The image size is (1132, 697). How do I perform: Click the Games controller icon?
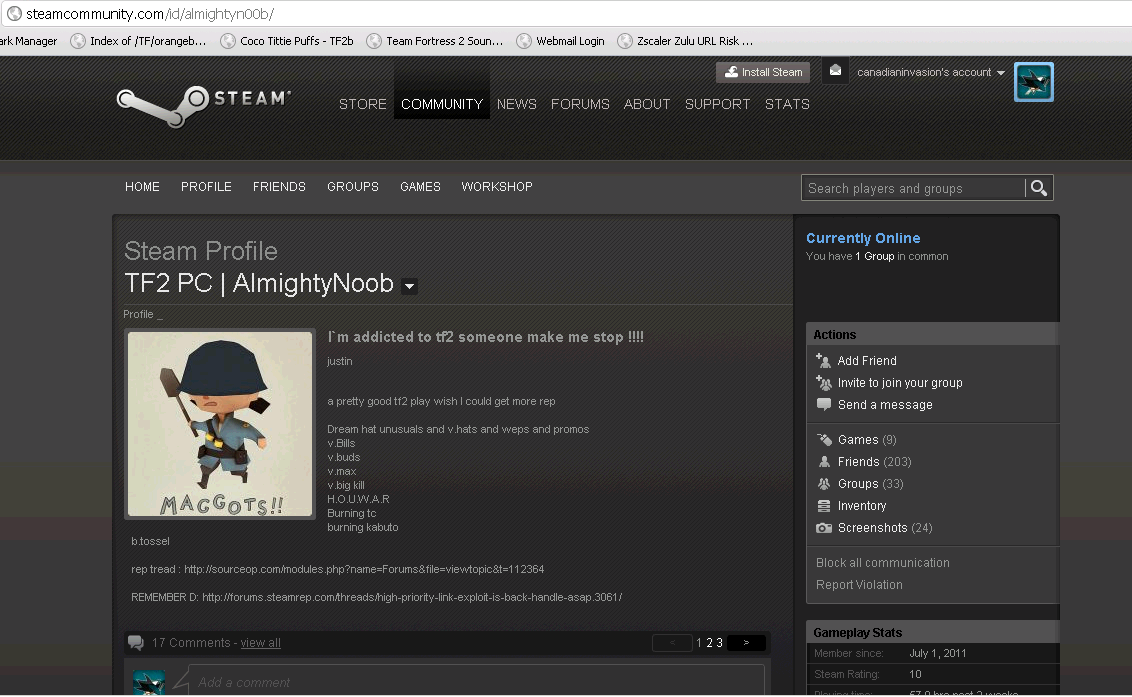[x=824, y=439]
